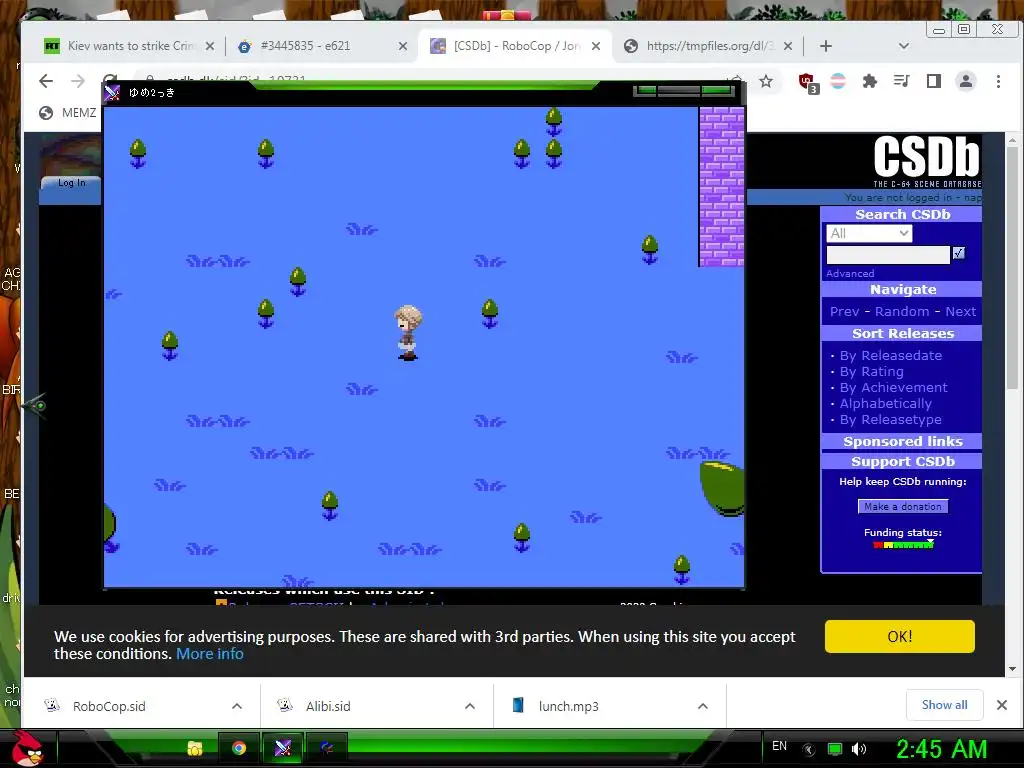Open the Advanced search link

coord(850,274)
